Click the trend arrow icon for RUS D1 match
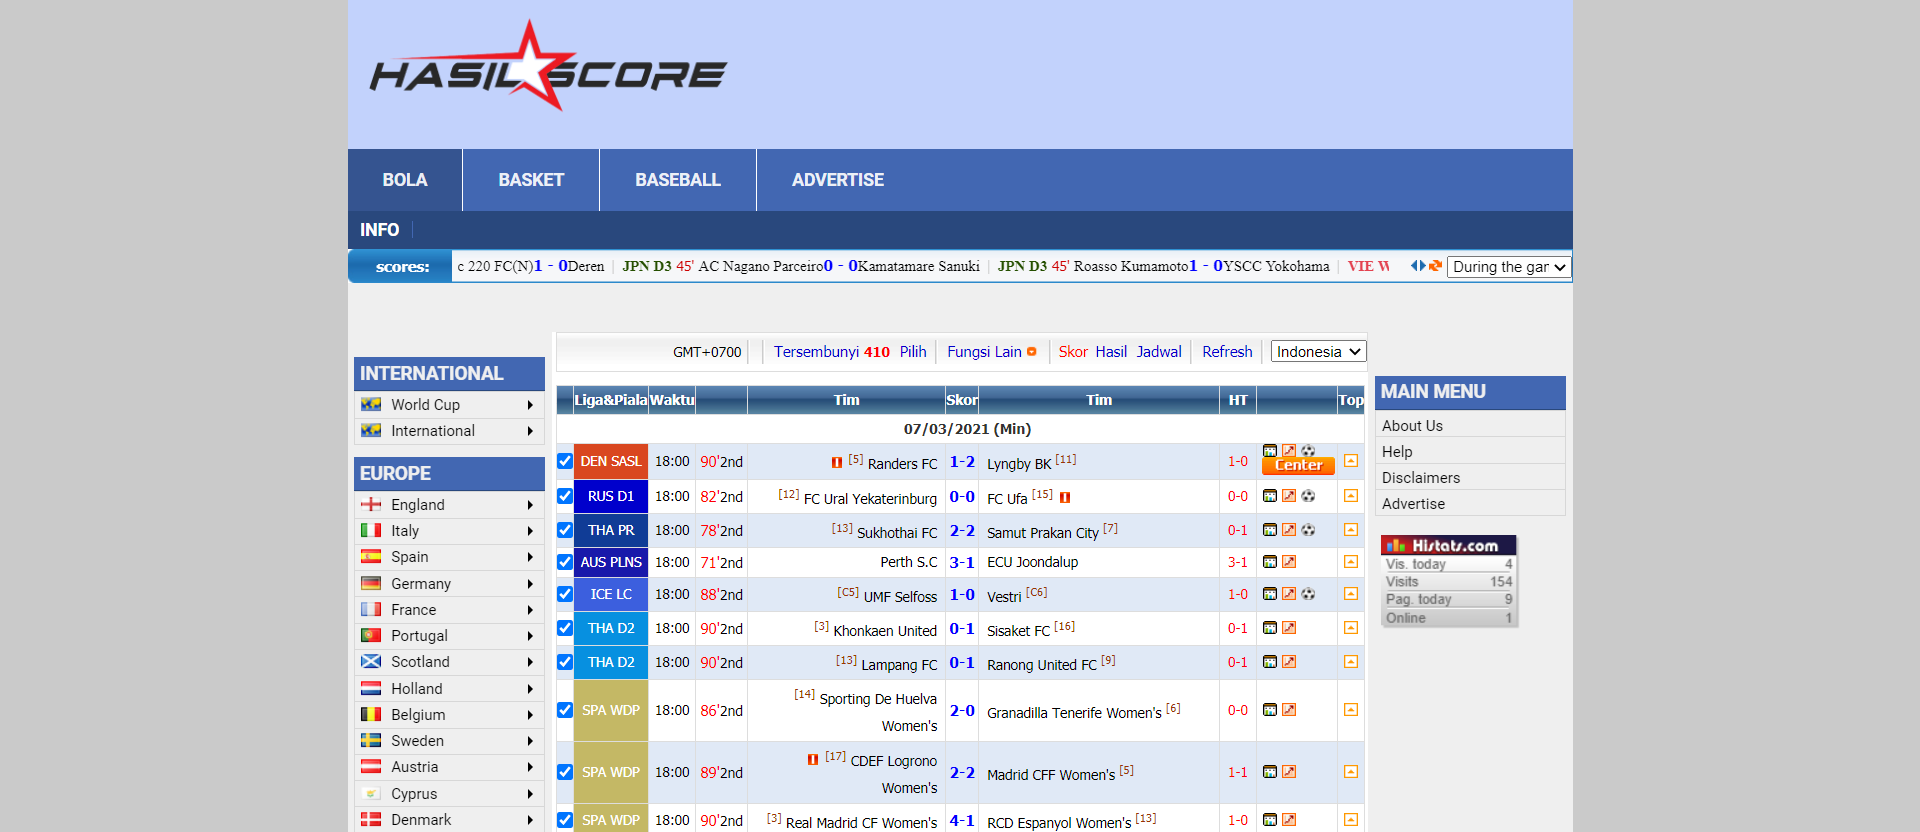The height and width of the screenshot is (832, 1920). (1289, 496)
